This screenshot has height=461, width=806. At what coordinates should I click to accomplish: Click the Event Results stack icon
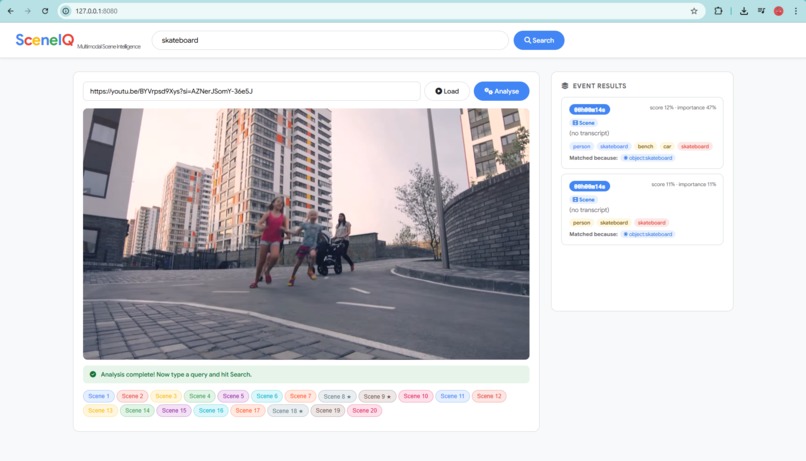tap(565, 86)
